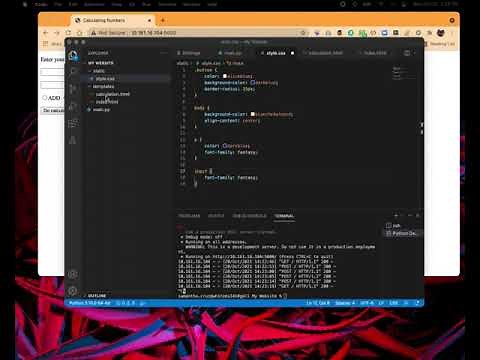Viewport: 480px width, 360px height.
Task: Open the Source Control view in the activity bar
Action: point(73,89)
